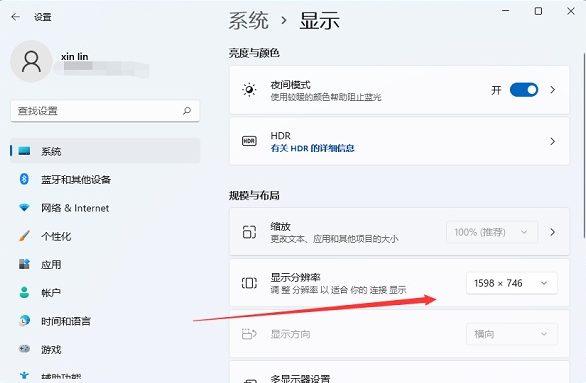Click the 个性化 paintbrush icon
The image size is (586, 383).
(24, 236)
